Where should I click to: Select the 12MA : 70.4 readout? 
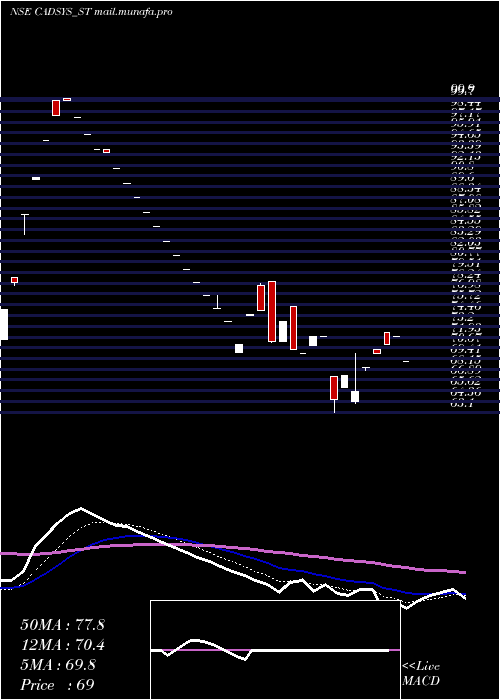62,645
